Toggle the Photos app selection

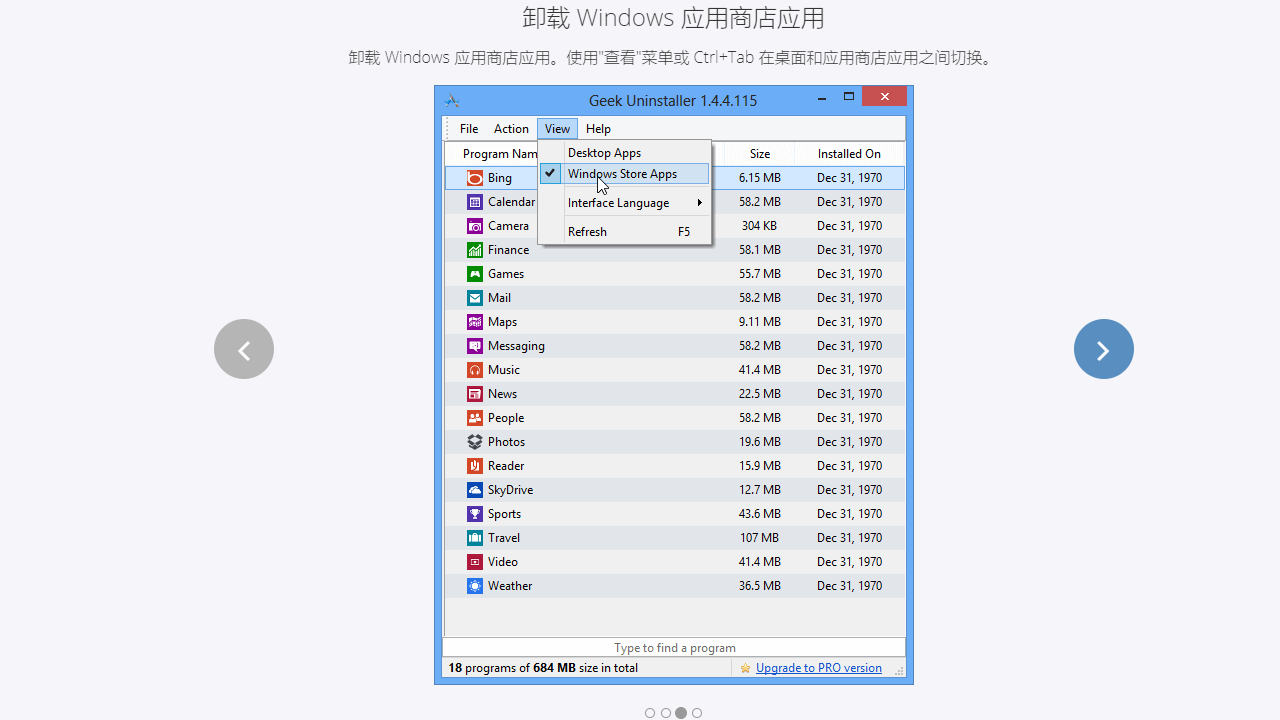[474, 442]
